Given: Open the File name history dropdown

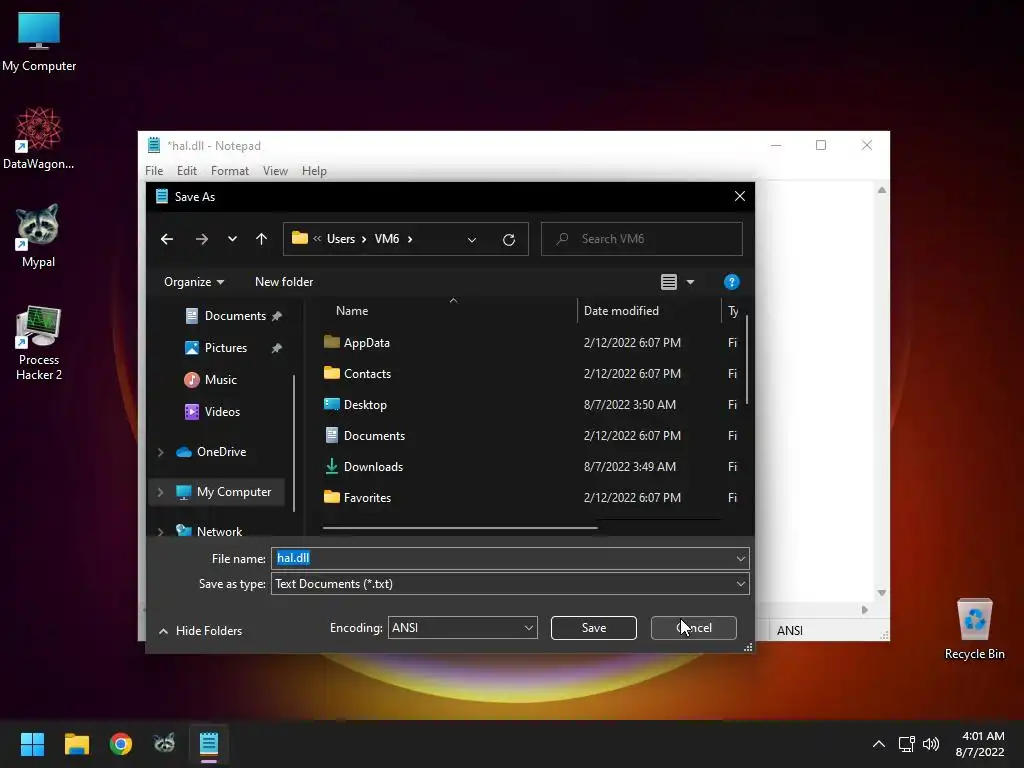Looking at the screenshot, I should pyautogui.click(x=741, y=558).
